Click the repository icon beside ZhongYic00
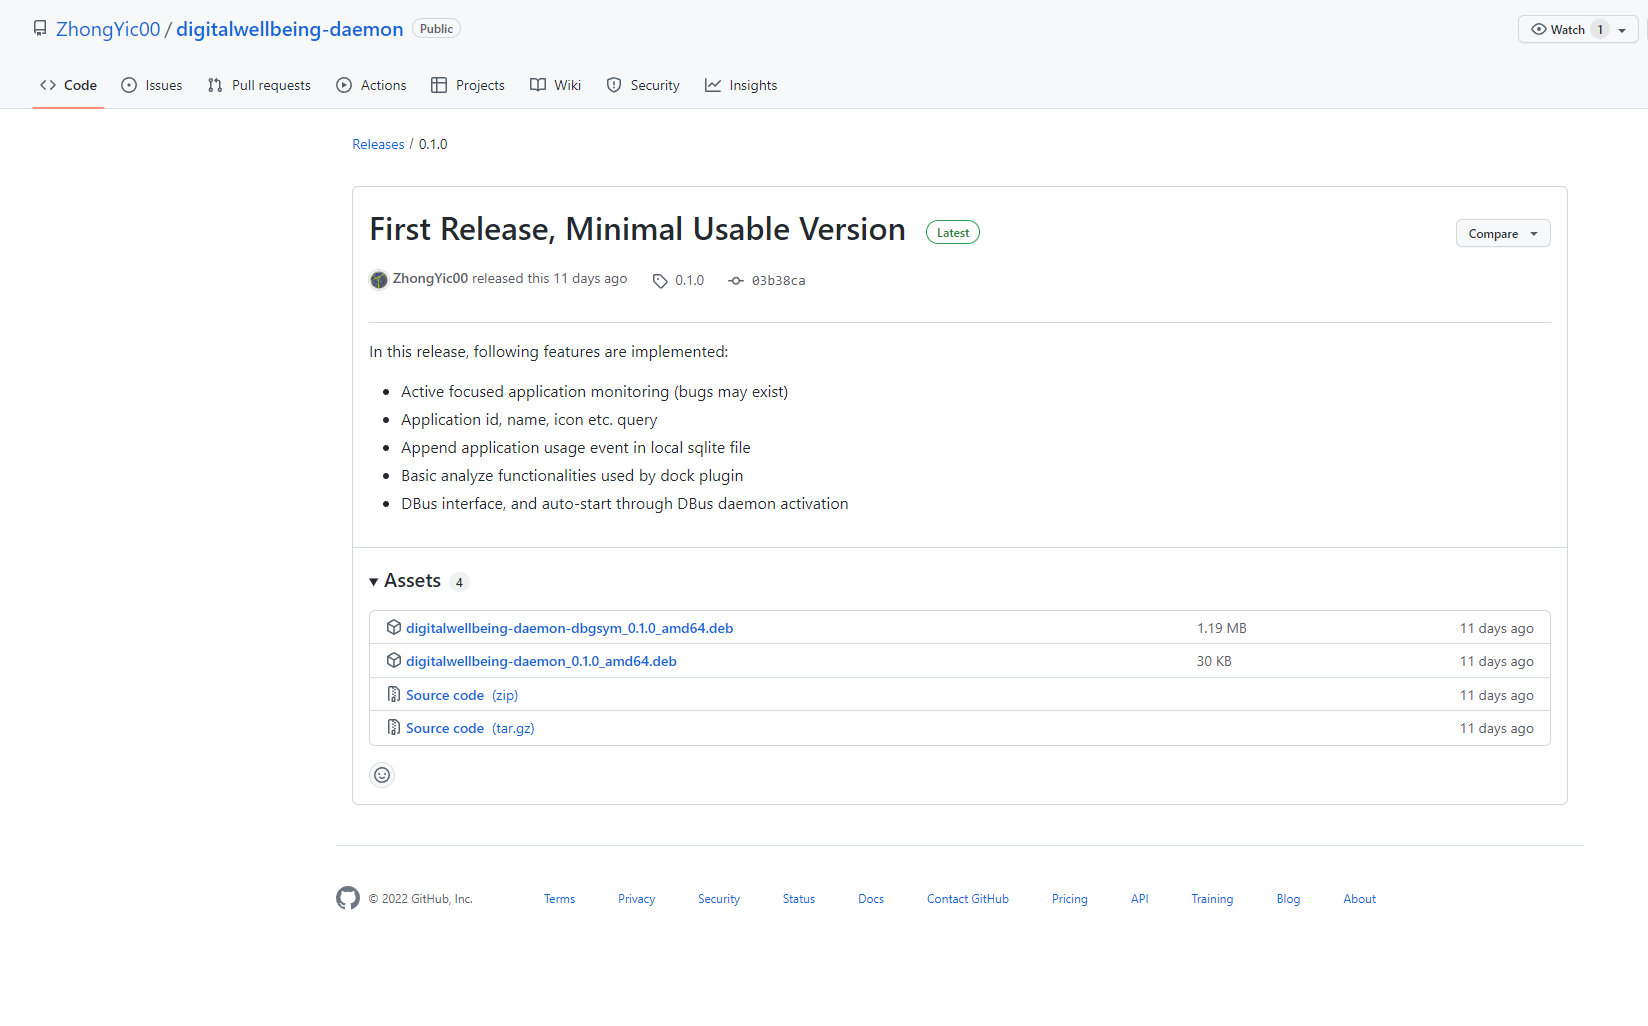 (x=40, y=28)
